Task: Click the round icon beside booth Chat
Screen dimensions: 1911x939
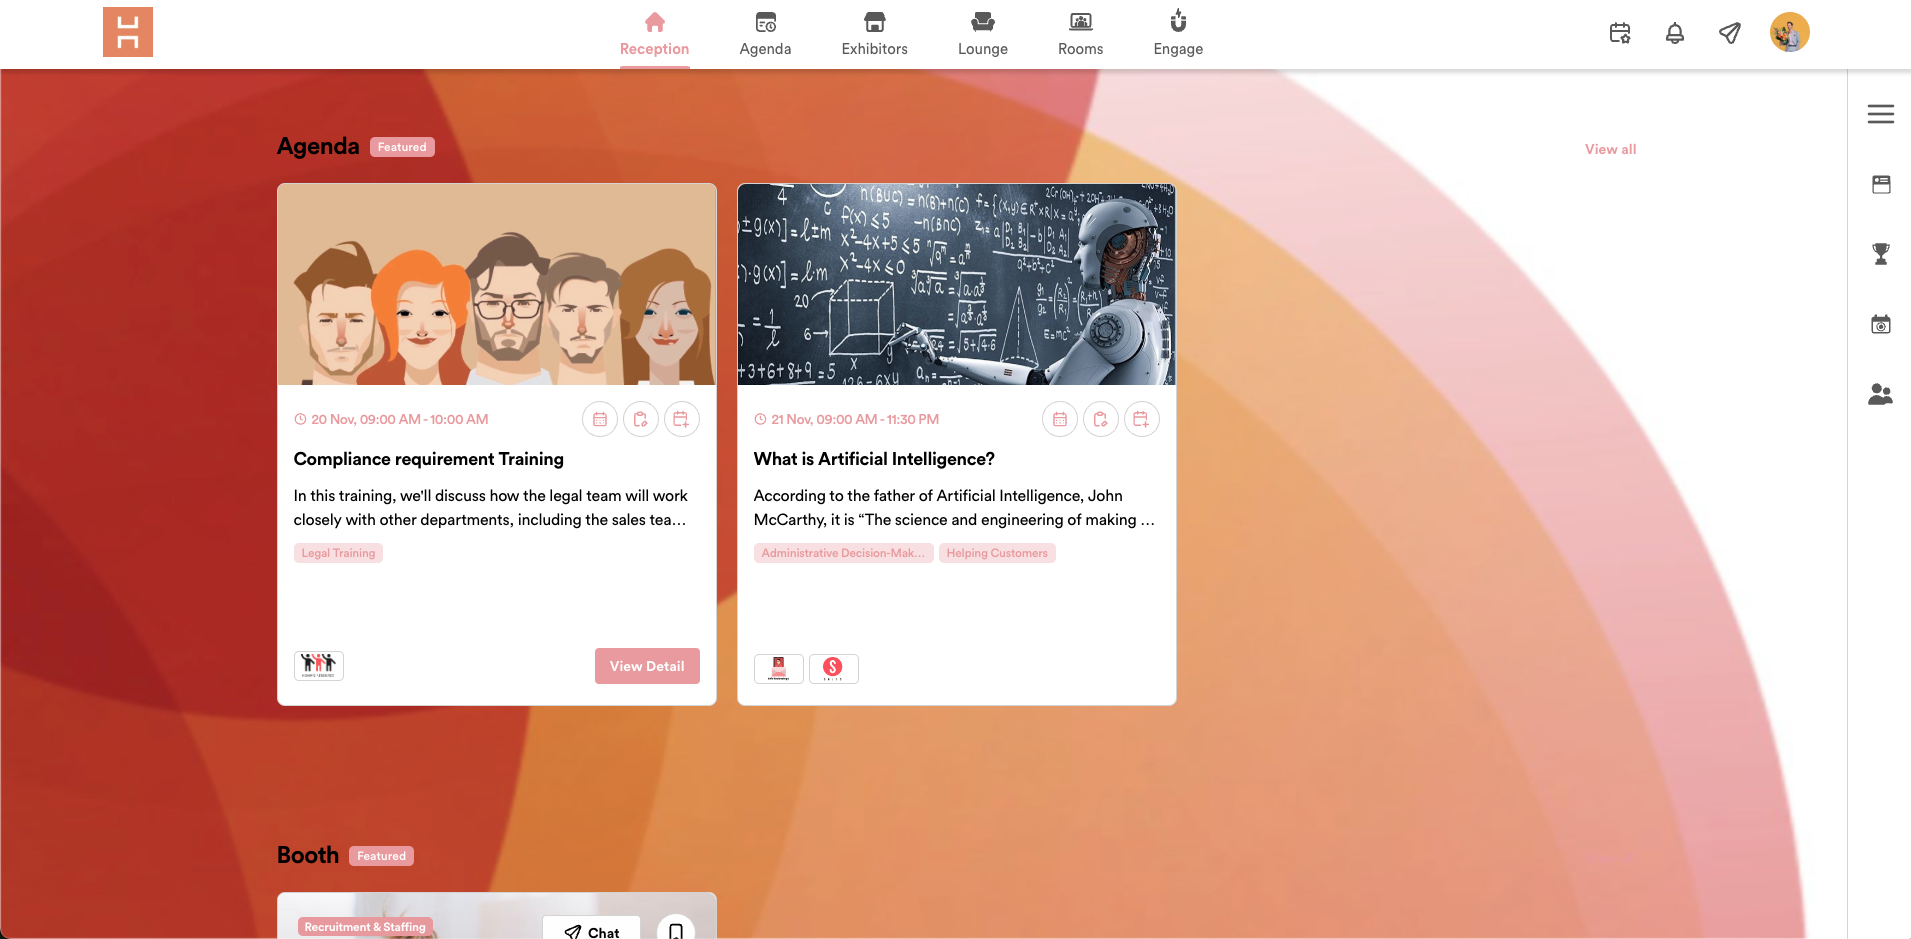Action: click(x=676, y=928)
